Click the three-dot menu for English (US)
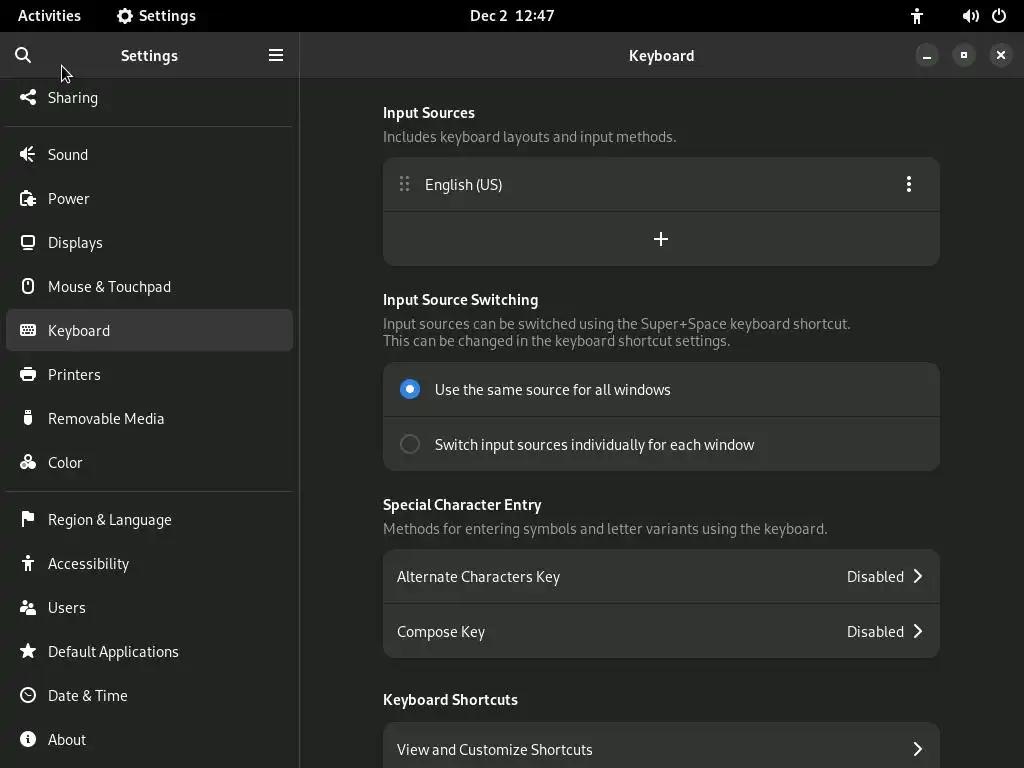This screenshot has width=1024, height=768. [x=908, y=184]
